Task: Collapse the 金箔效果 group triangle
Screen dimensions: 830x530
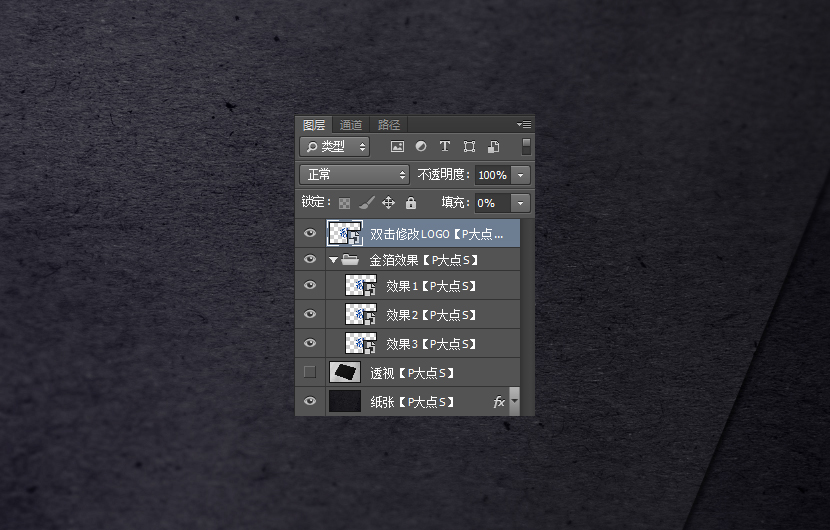Action: pyautogui.click(x=333, y=260)
